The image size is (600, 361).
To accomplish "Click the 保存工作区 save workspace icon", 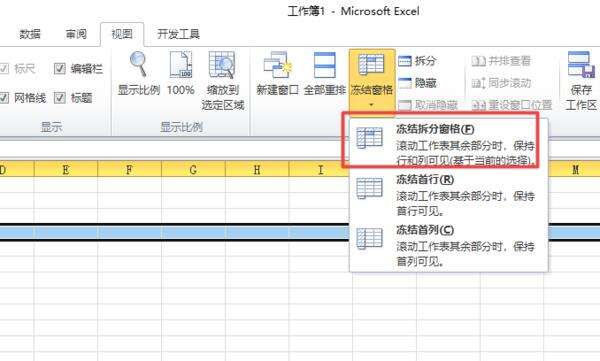I will (581, 65).
